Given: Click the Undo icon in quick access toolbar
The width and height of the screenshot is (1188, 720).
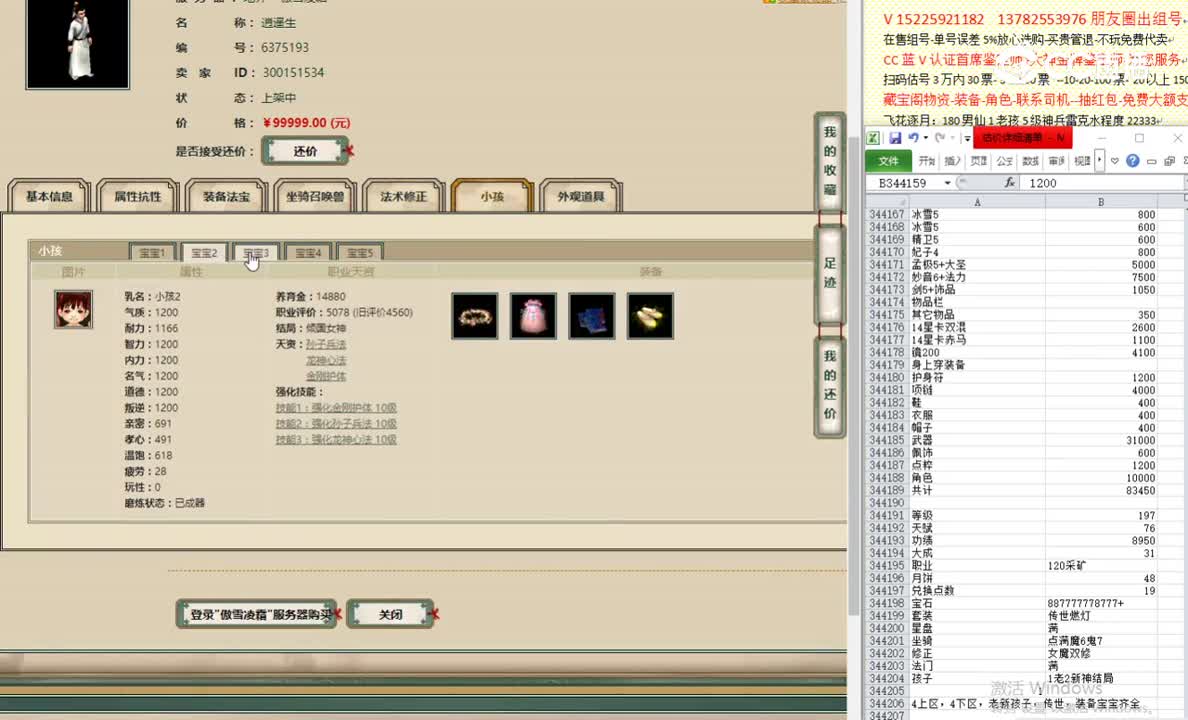Looking at the screenshot, I should click(x=914, y=139).
